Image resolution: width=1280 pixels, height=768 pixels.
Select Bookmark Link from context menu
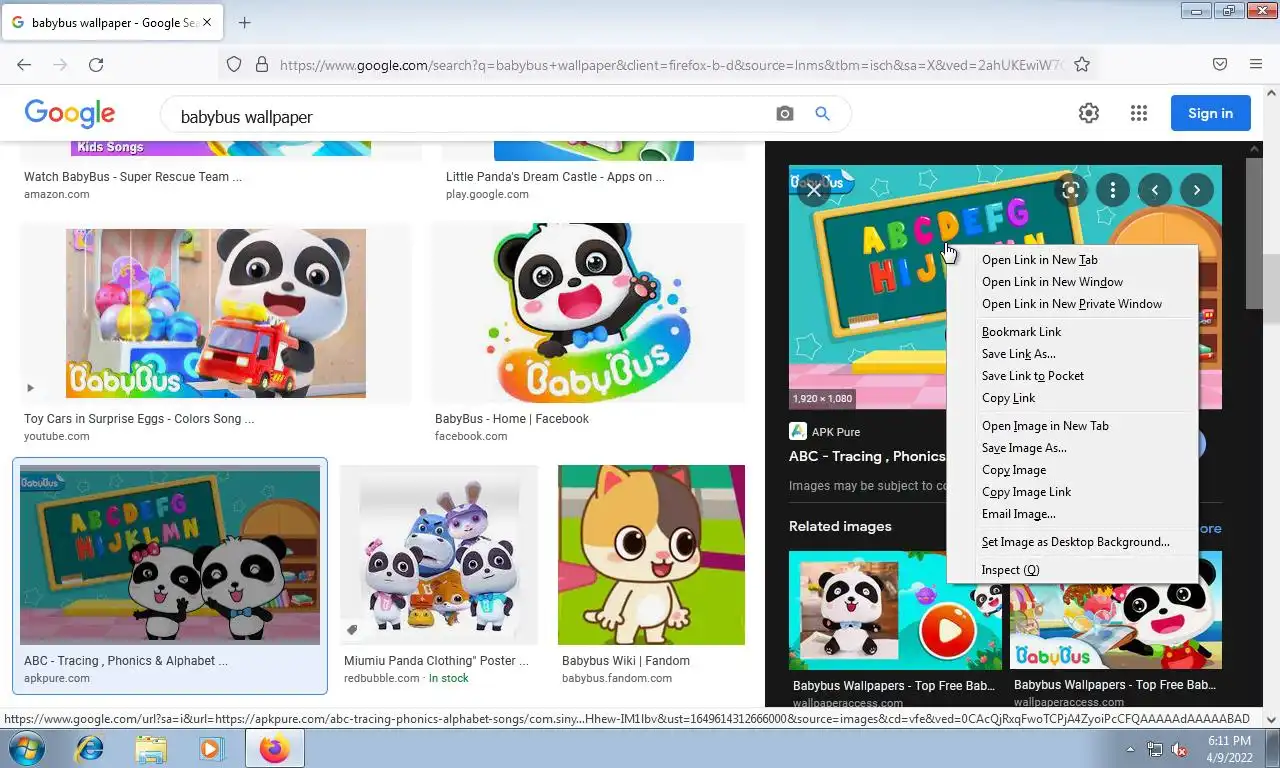click(x=1072, y=332)
